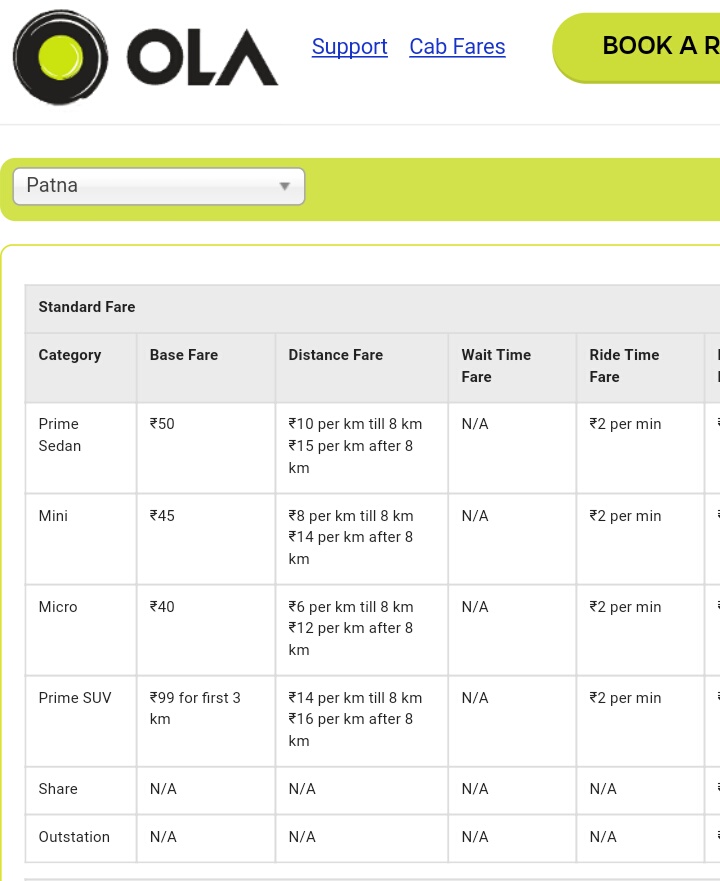Open the Support link
Image resolution: width=720 pixels, height=881 pixels.
pos(349,47)
